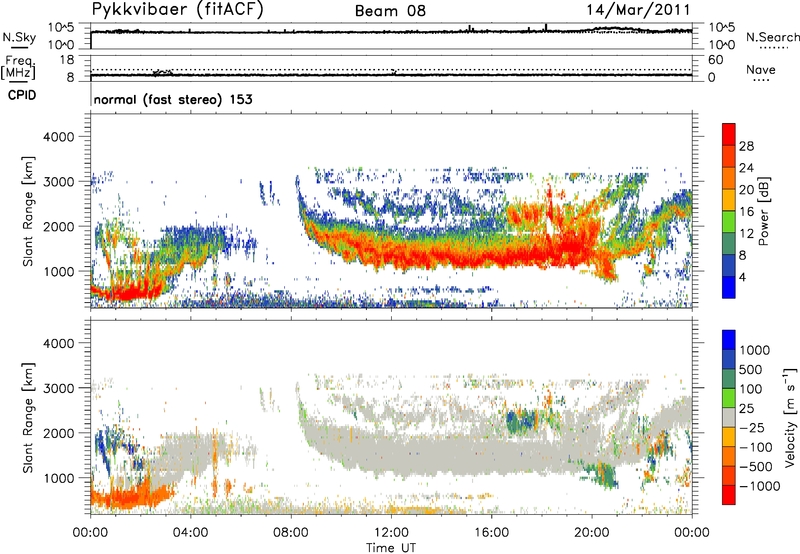Click the '-1000' label on the Velocity color bar
The height and width of the screenshot is (554, 800).
760,486
